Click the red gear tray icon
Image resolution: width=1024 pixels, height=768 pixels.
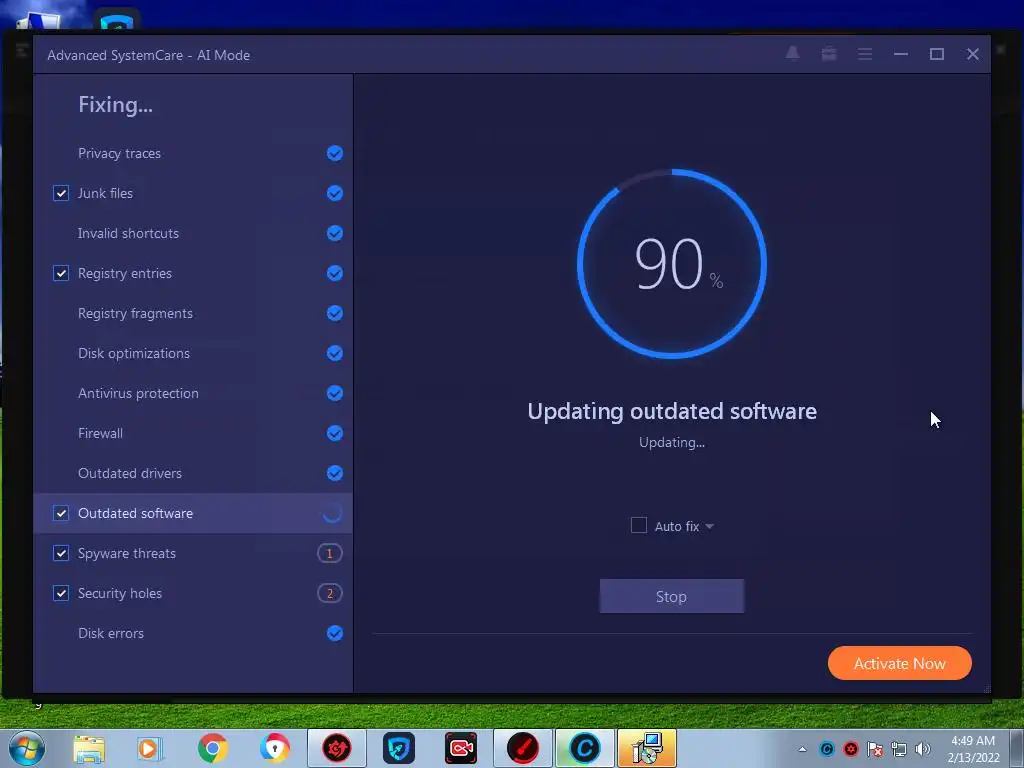[x=851, y=749]
